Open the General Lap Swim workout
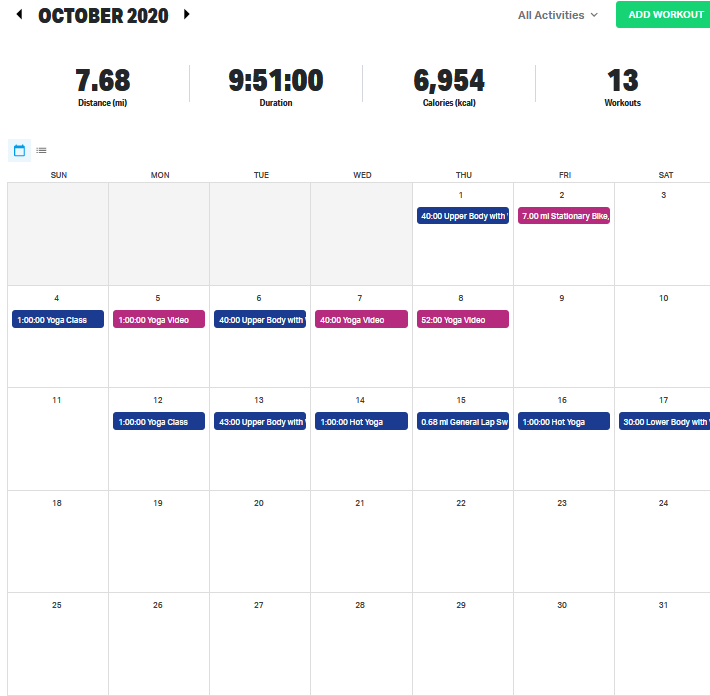Viewport: 710px width, 696px height. point(463,422)
